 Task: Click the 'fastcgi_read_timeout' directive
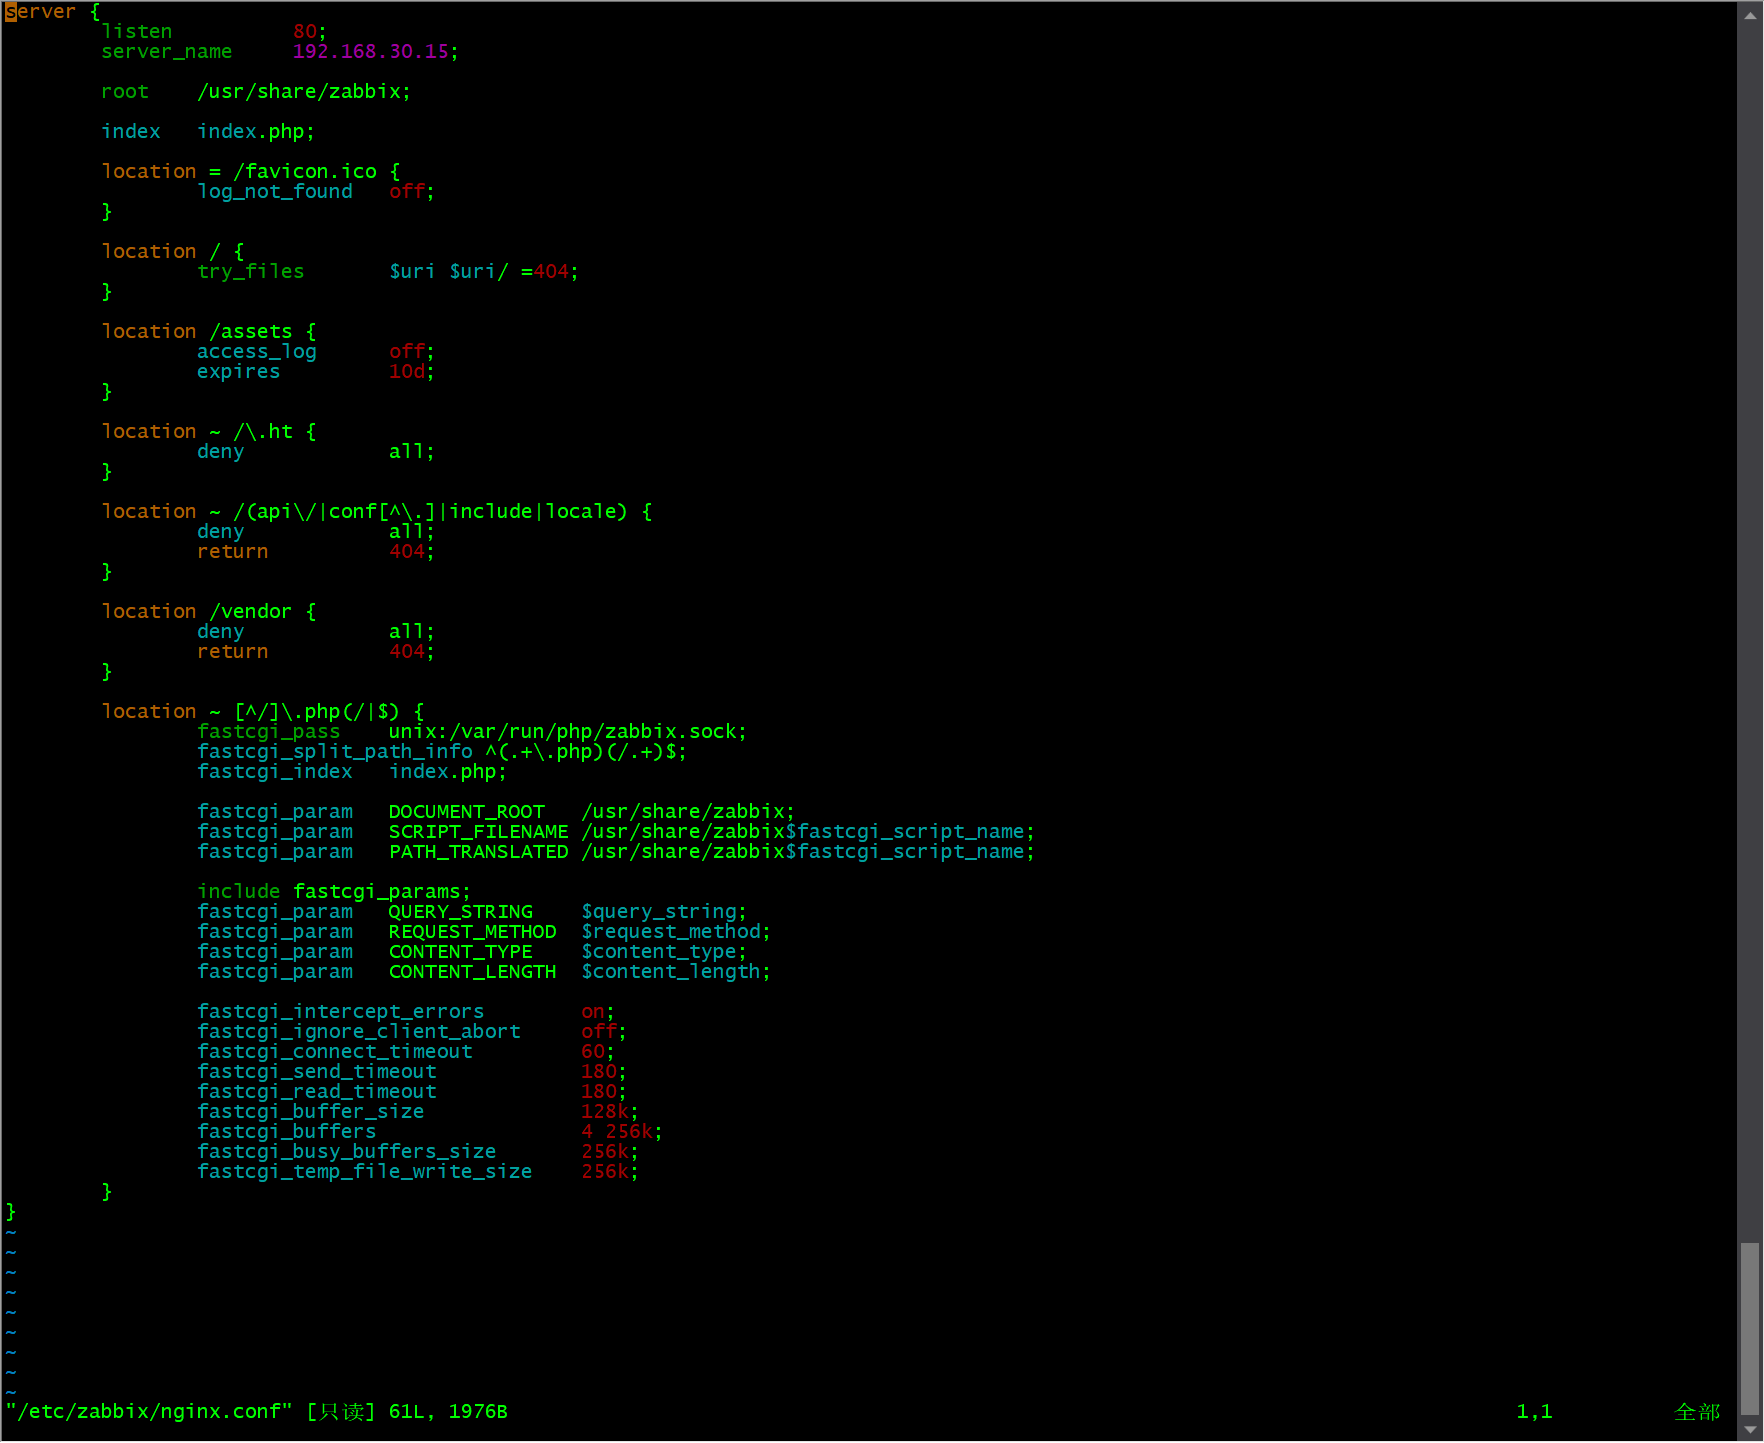point(317,1091)
